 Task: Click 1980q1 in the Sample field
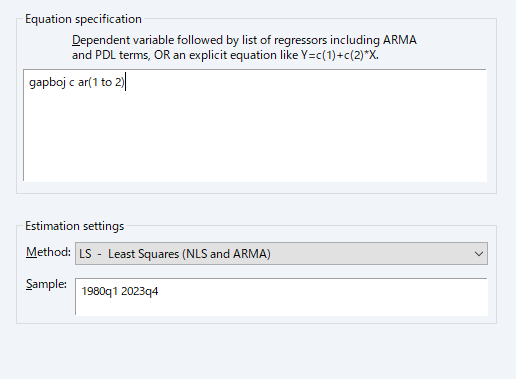click(x=100, y=291)
